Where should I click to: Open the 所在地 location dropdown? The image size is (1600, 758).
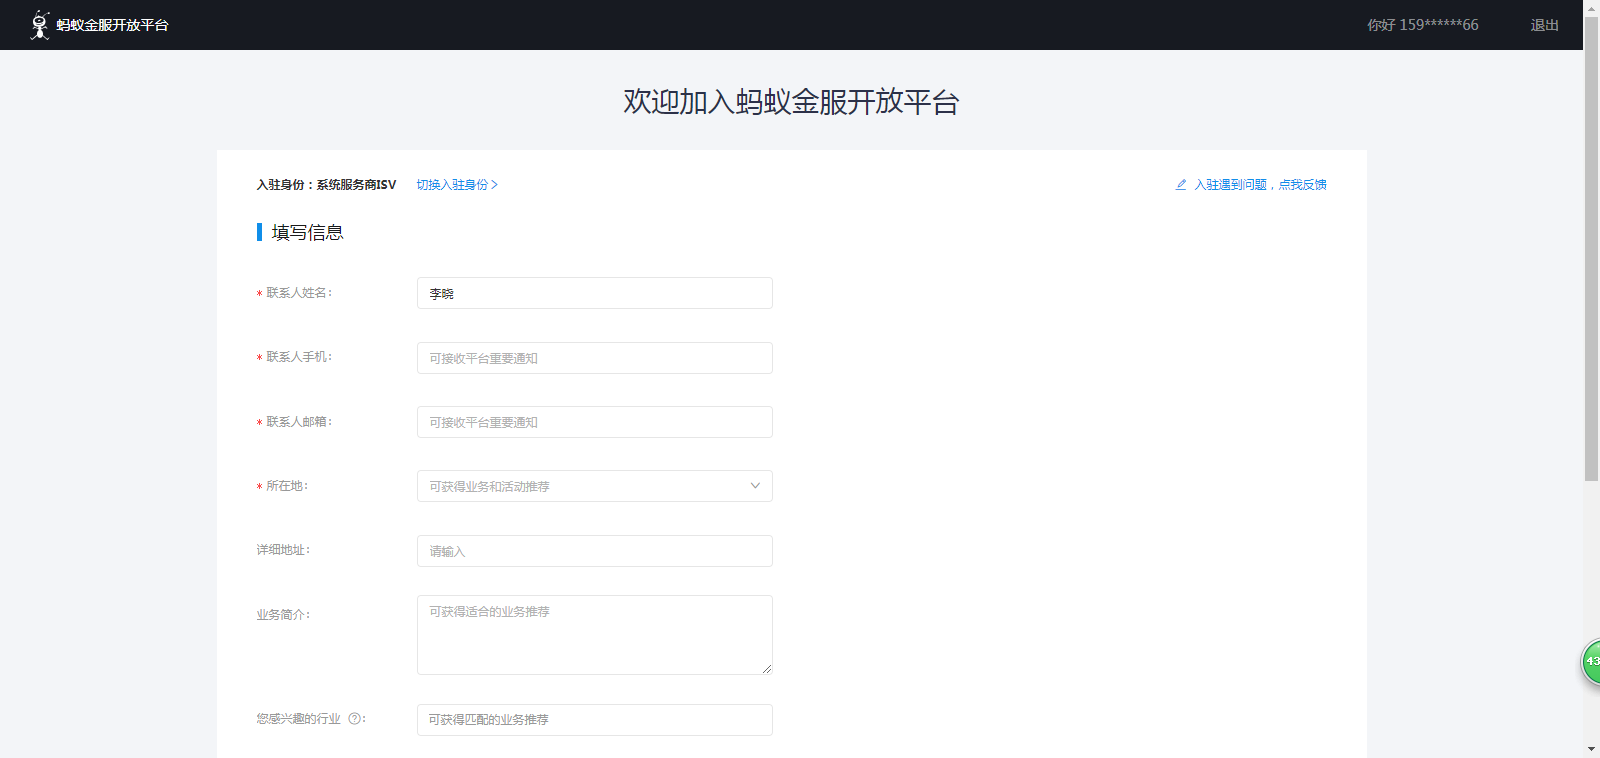click(x=595, y=486)
